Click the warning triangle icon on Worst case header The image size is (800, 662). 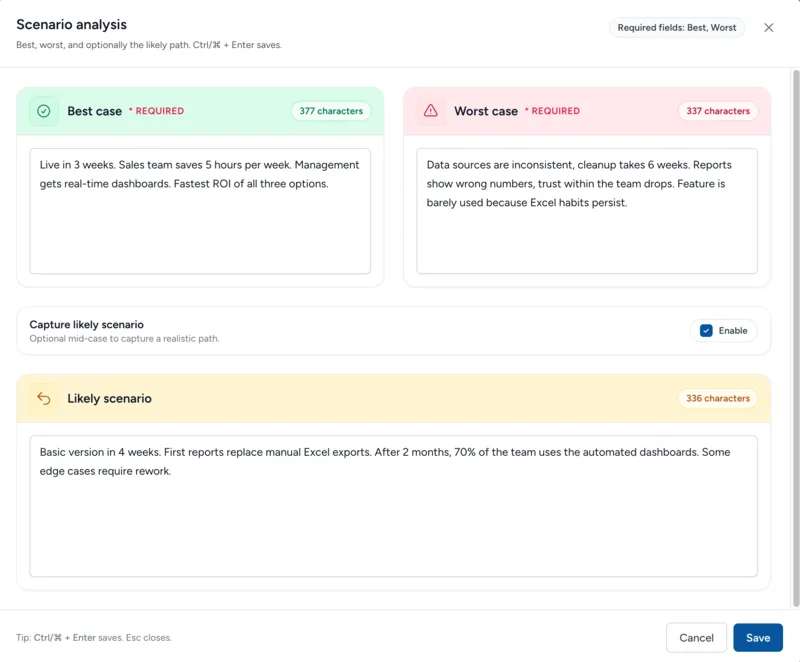[x=430, y=112]
